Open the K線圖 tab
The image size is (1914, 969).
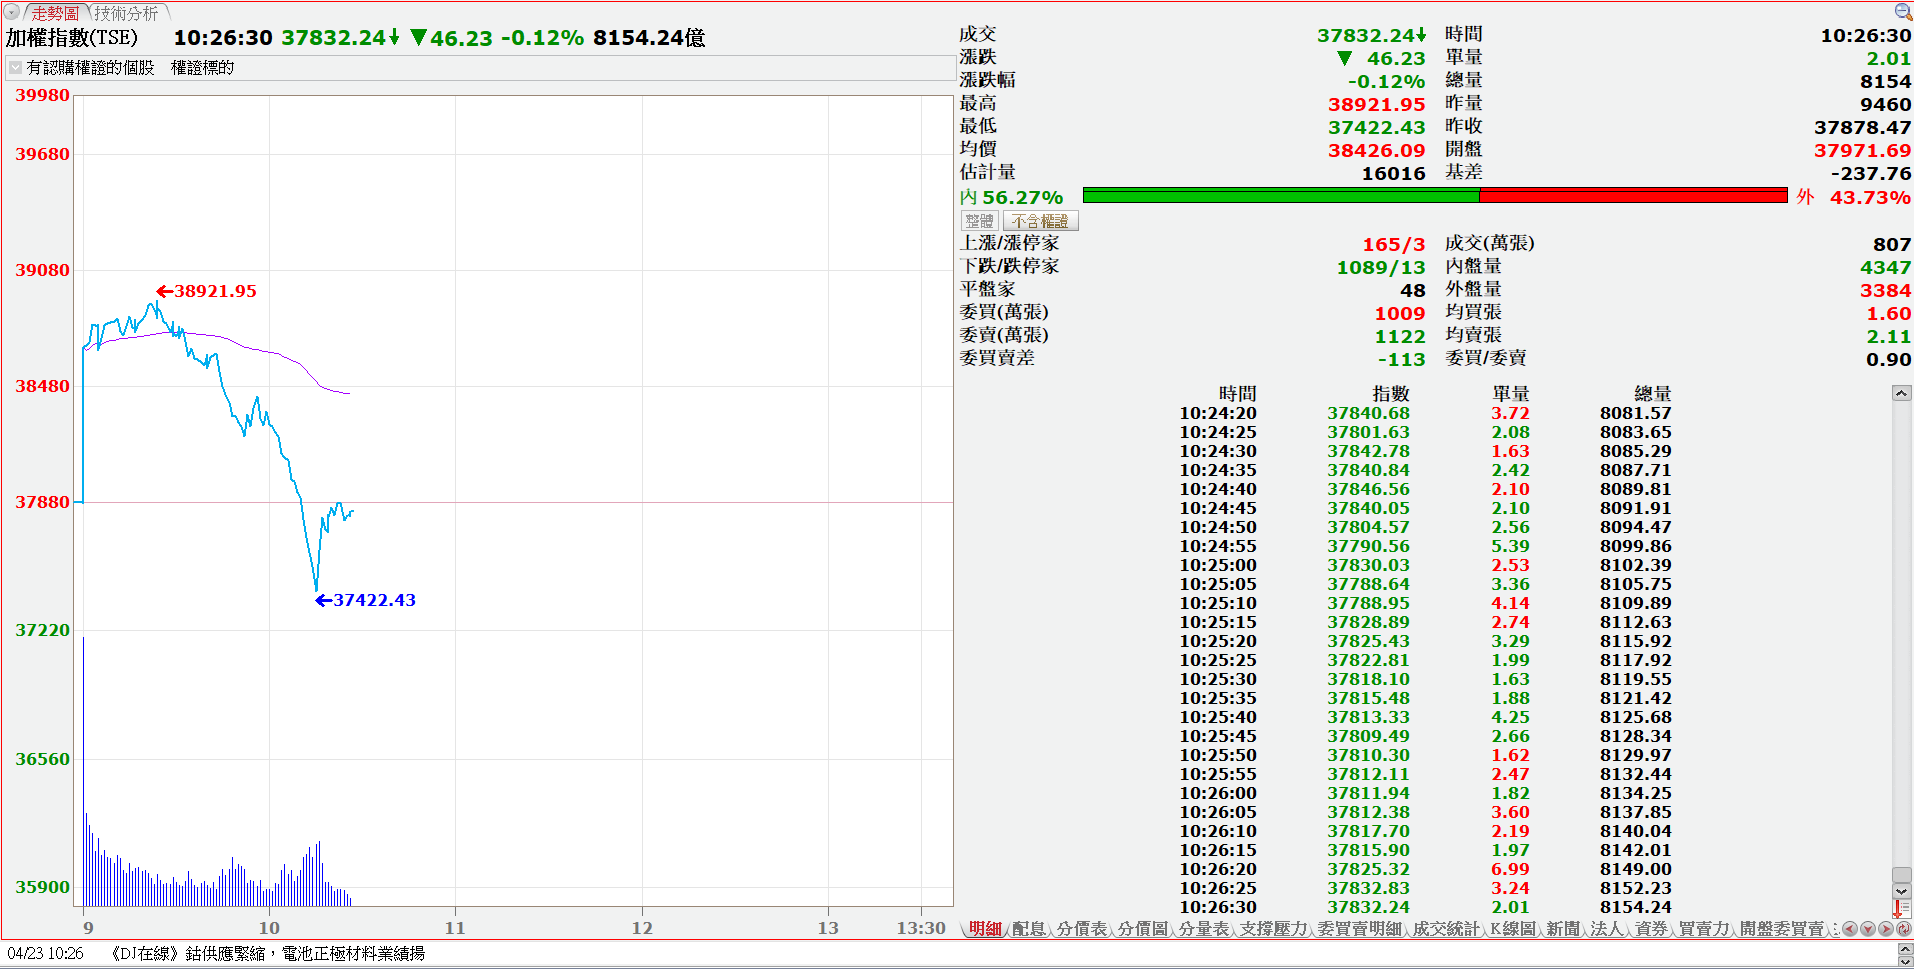pyautogui.click(x=1511, y=929)
